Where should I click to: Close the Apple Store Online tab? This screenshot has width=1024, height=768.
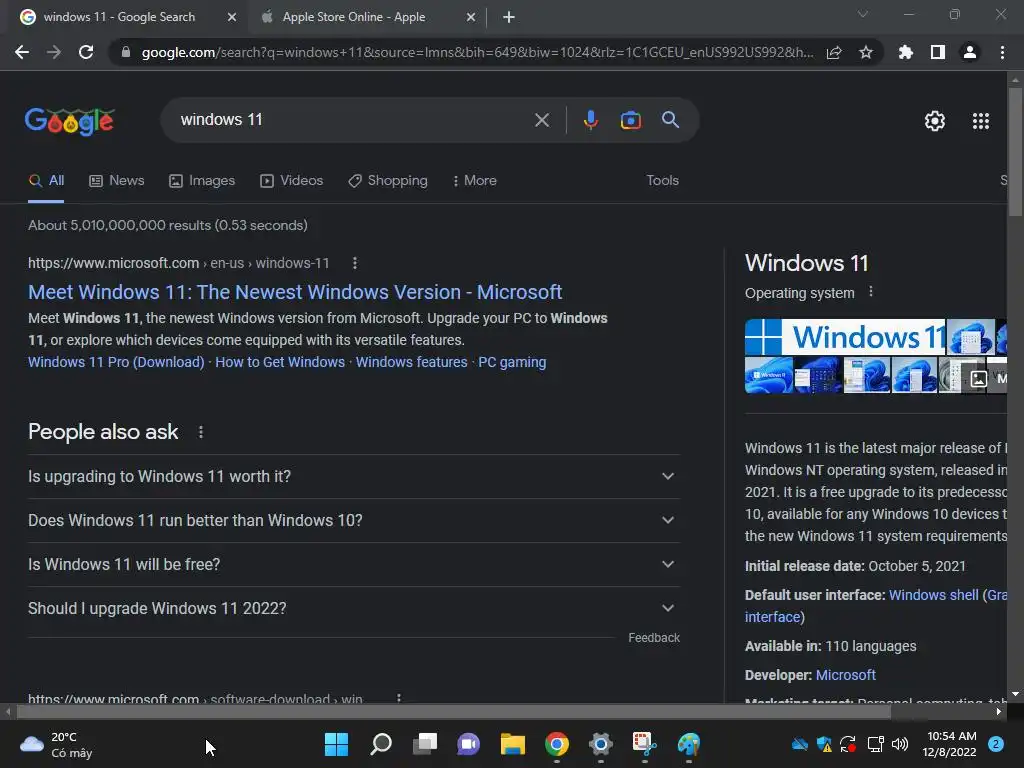click(x=471, y=17)
